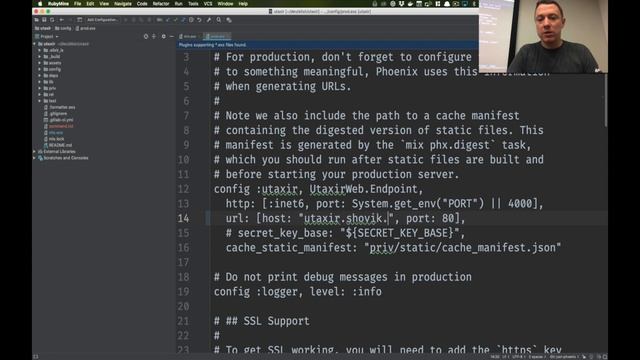
Task: Open the Project view dropdown
Action: point(47,36)
